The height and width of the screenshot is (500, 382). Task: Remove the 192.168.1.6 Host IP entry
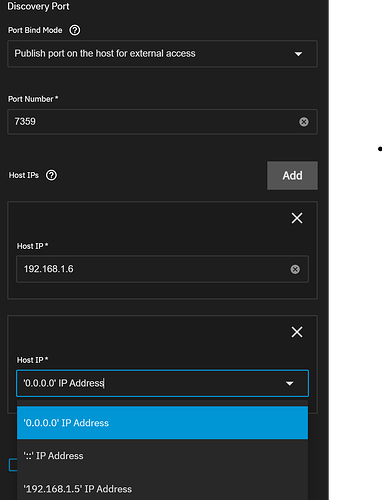pos(297,218)
